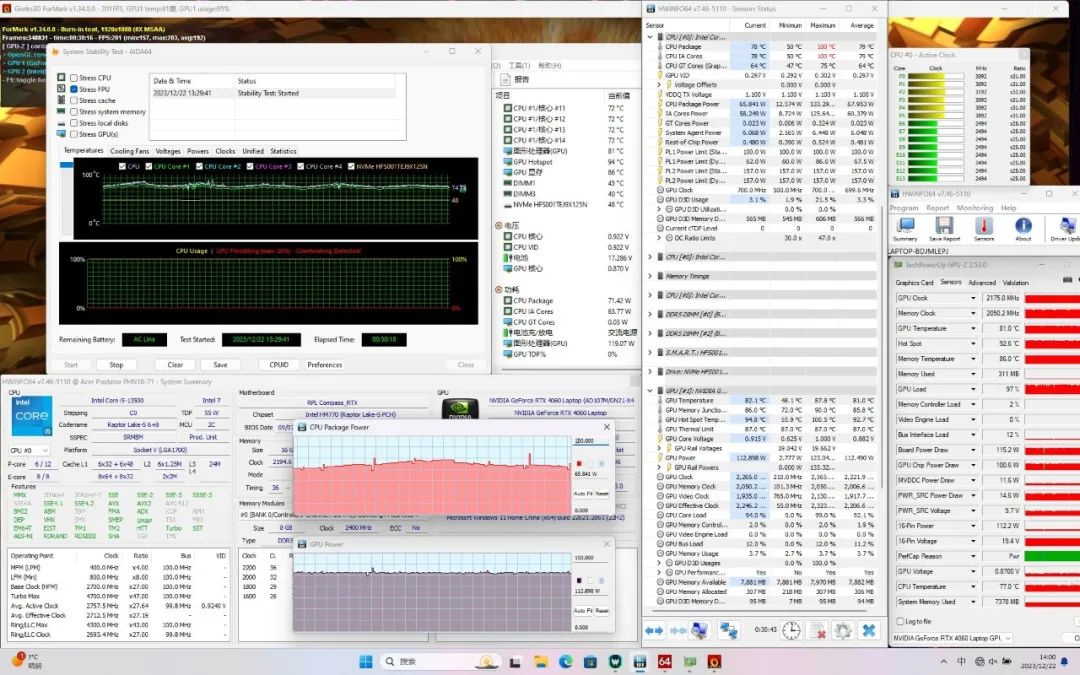Click the Clear button in stability test

(x=175, y=364)
